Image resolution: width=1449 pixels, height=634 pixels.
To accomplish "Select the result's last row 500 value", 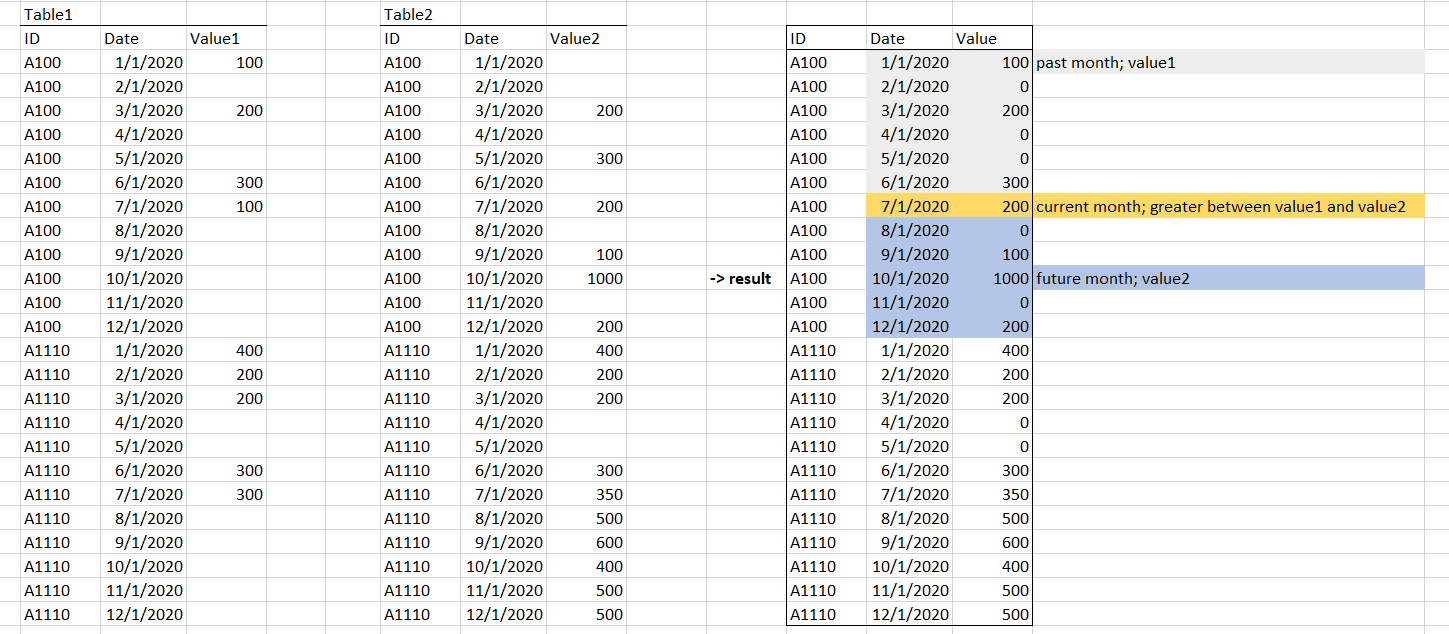I will (x=992, y=614).
